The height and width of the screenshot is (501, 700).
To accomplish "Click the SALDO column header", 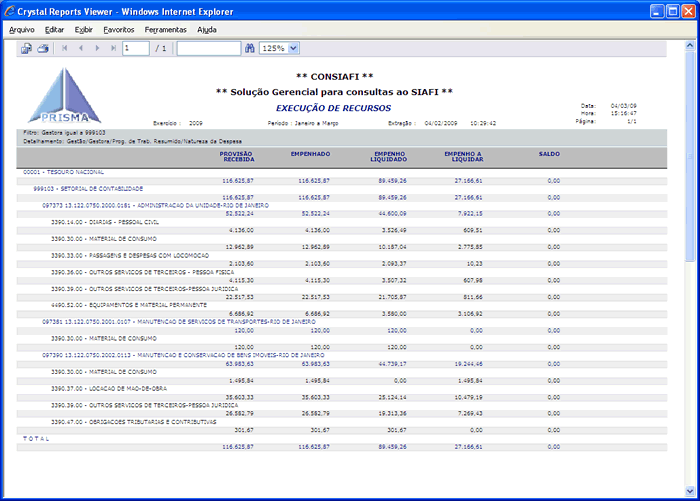I will (x=549, y=154).
